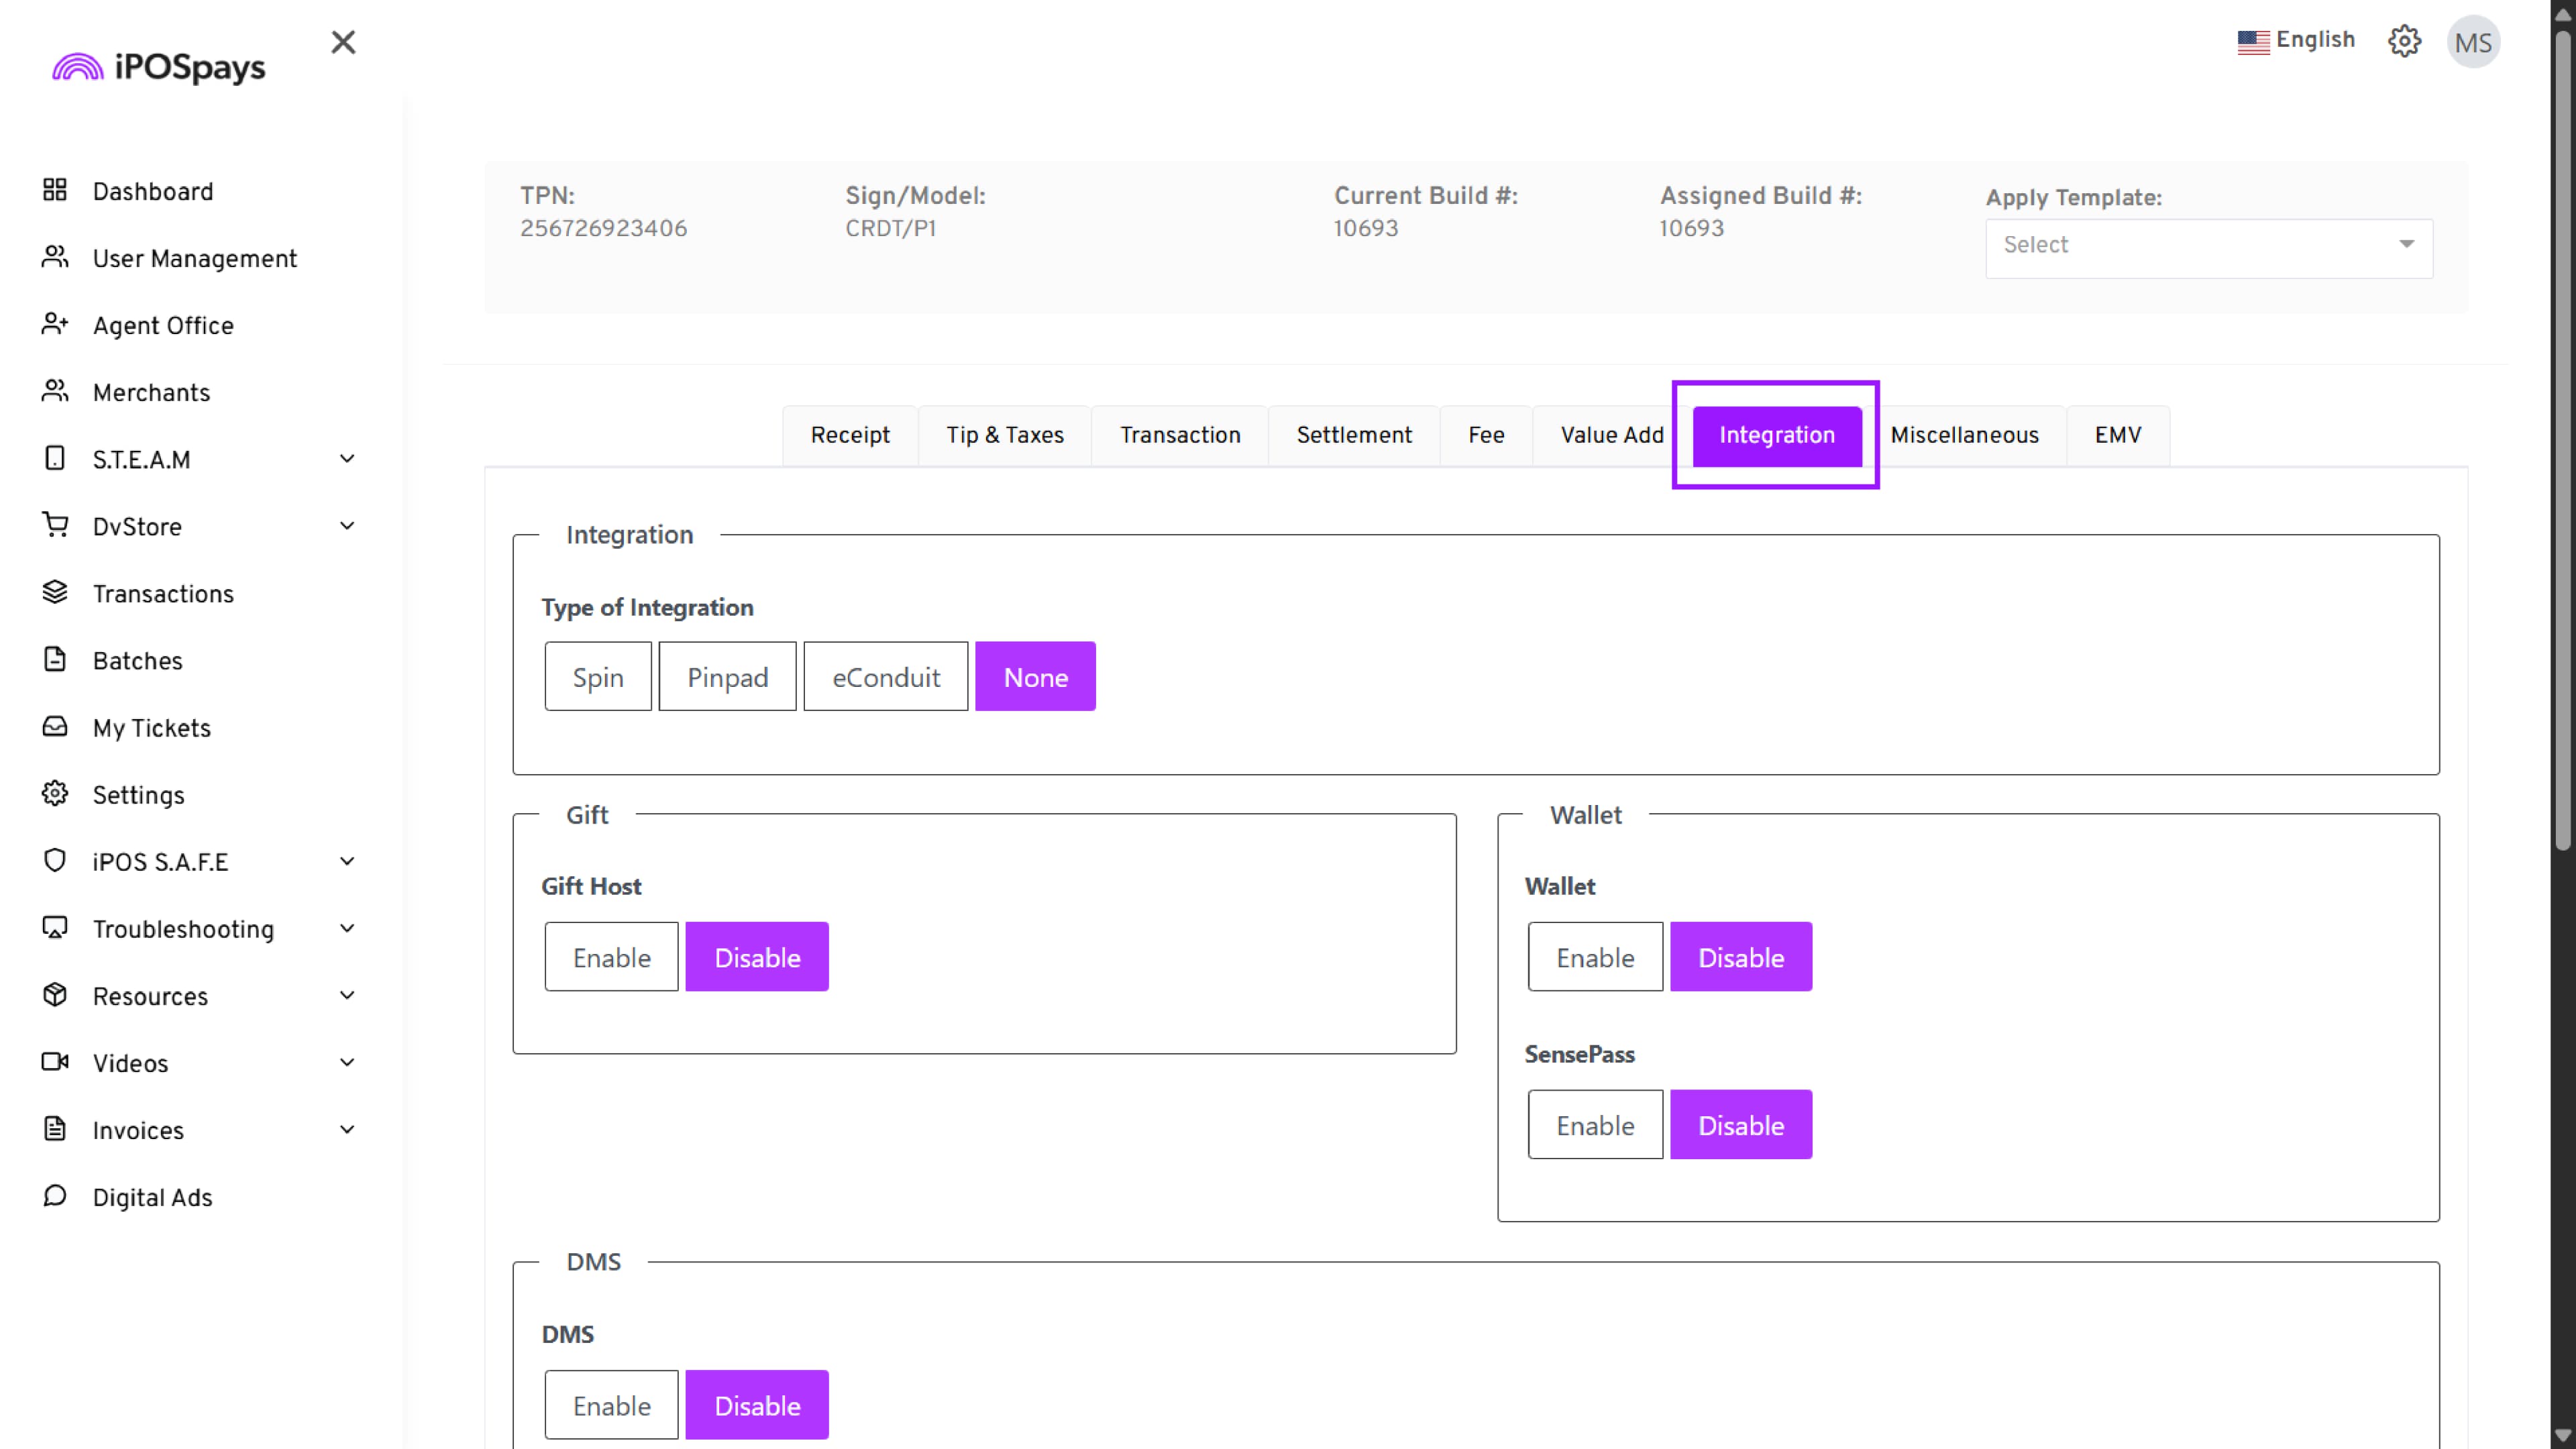Select Spin as integration type
2576x1449 pixels.
[598, 677]
